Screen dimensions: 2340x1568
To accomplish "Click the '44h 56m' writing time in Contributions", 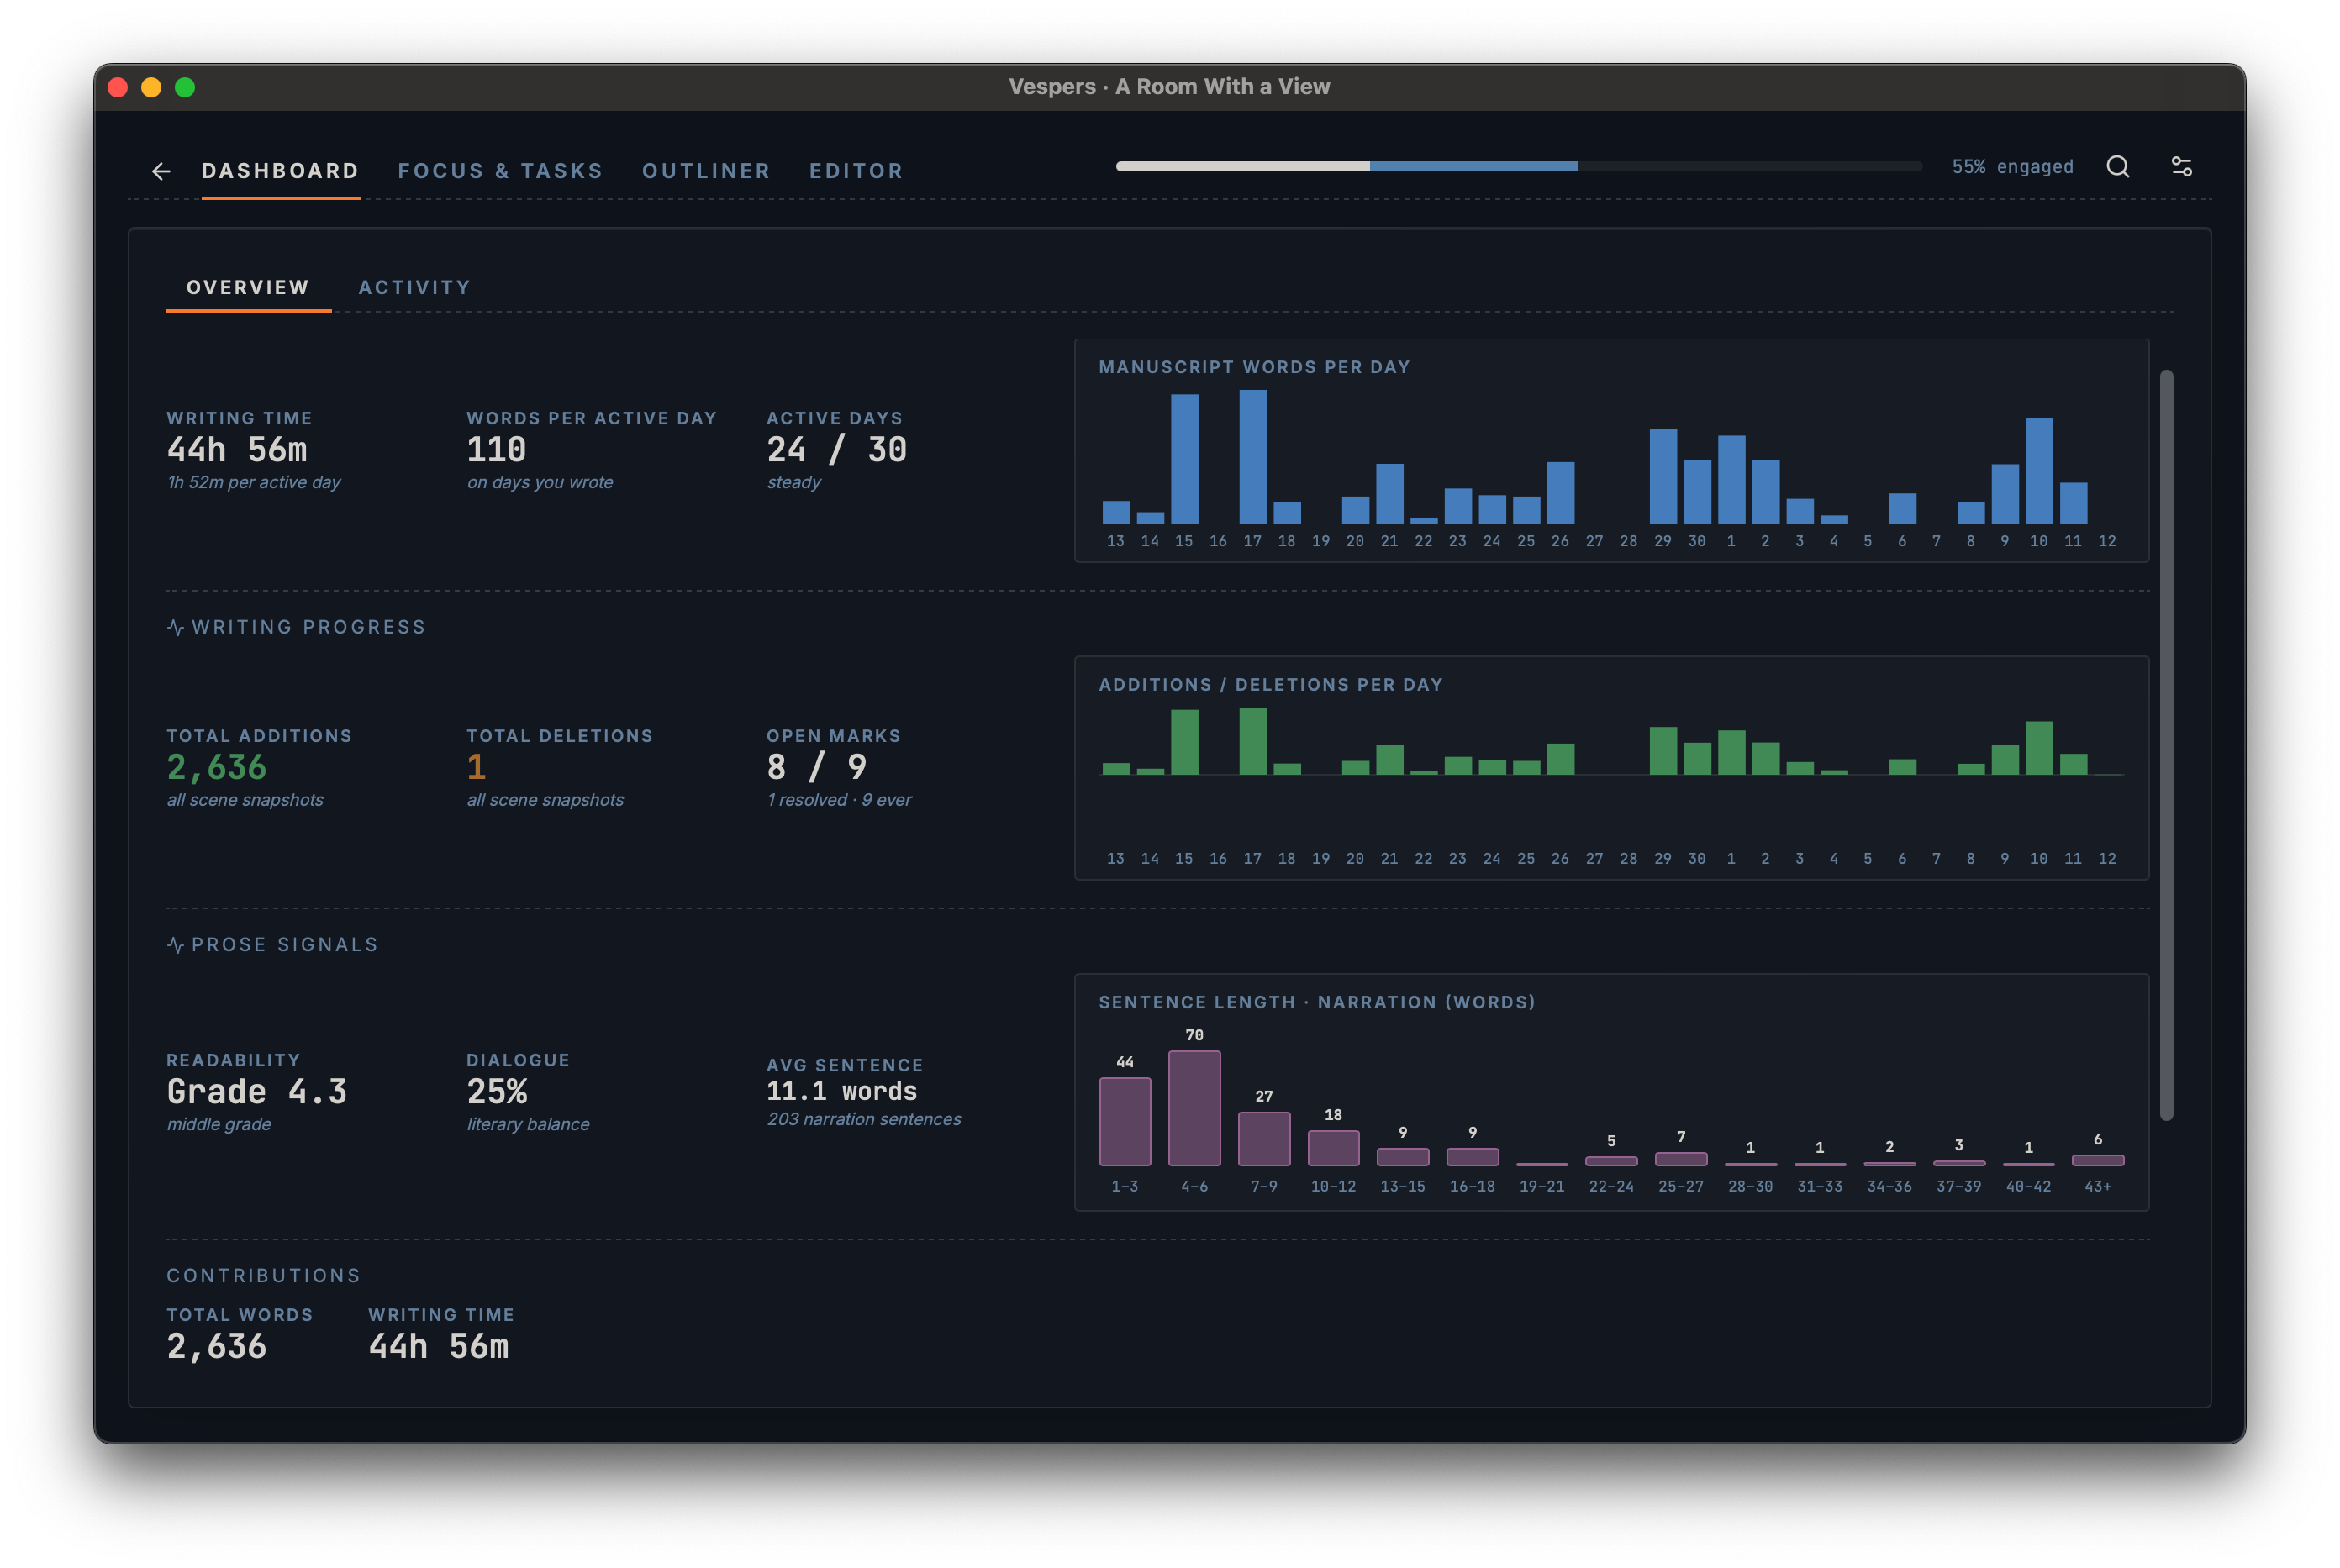I will (438, 1347).
